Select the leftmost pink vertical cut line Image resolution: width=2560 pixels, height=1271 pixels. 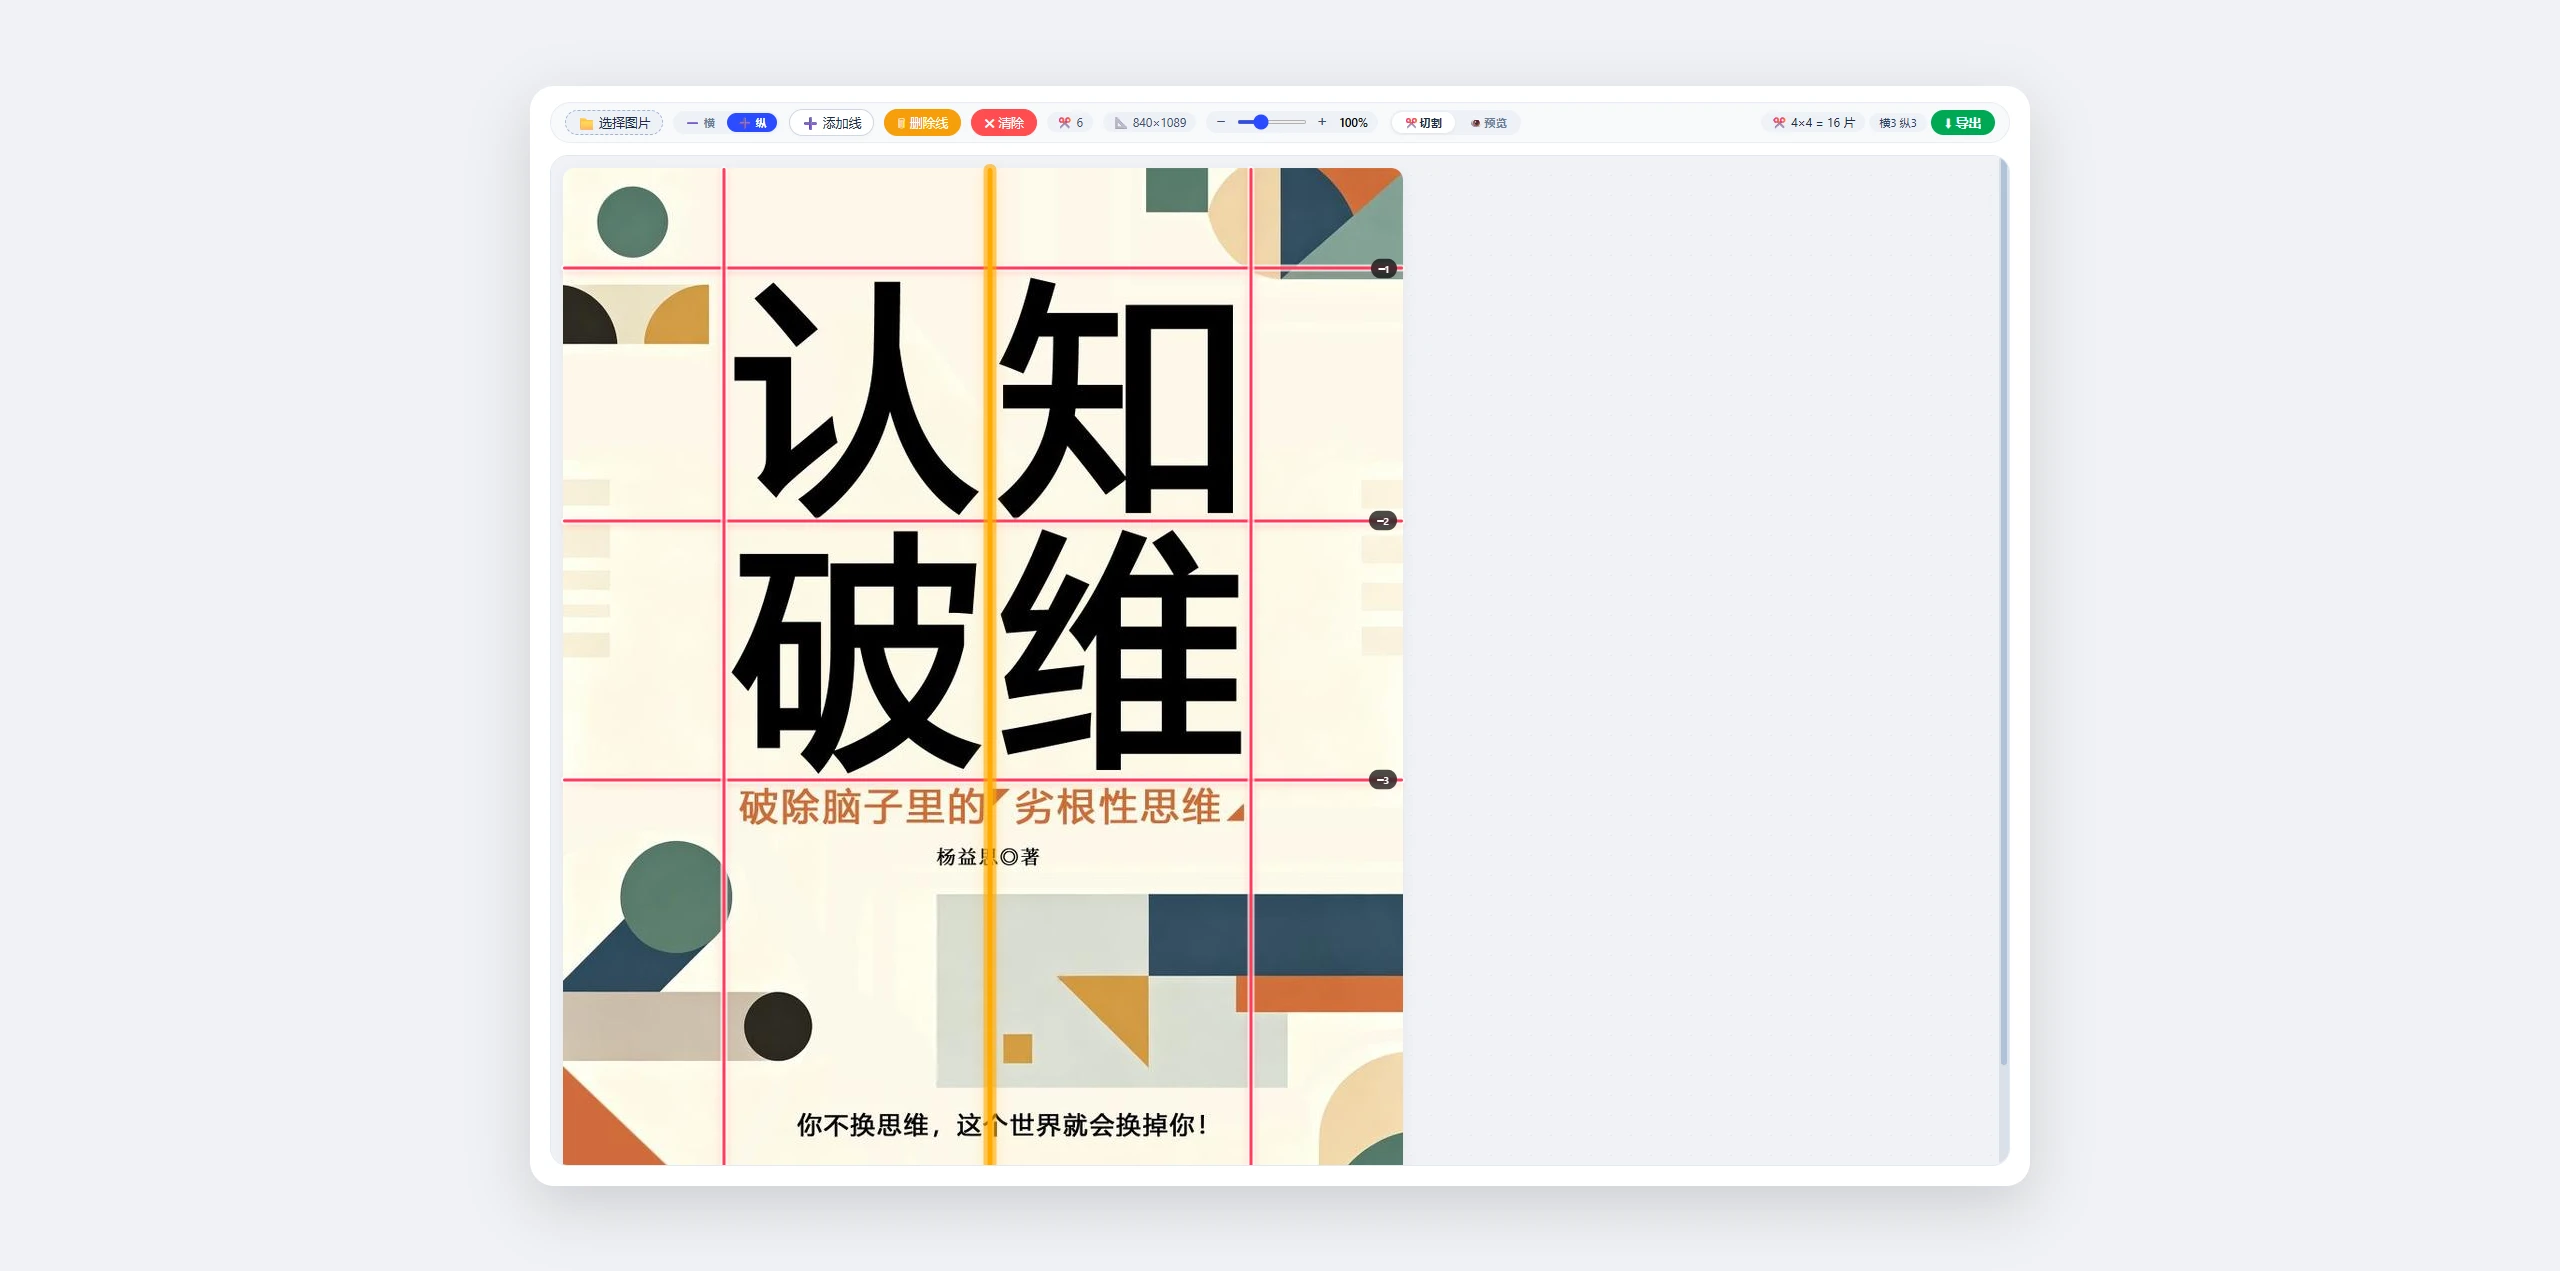[724, 665]
